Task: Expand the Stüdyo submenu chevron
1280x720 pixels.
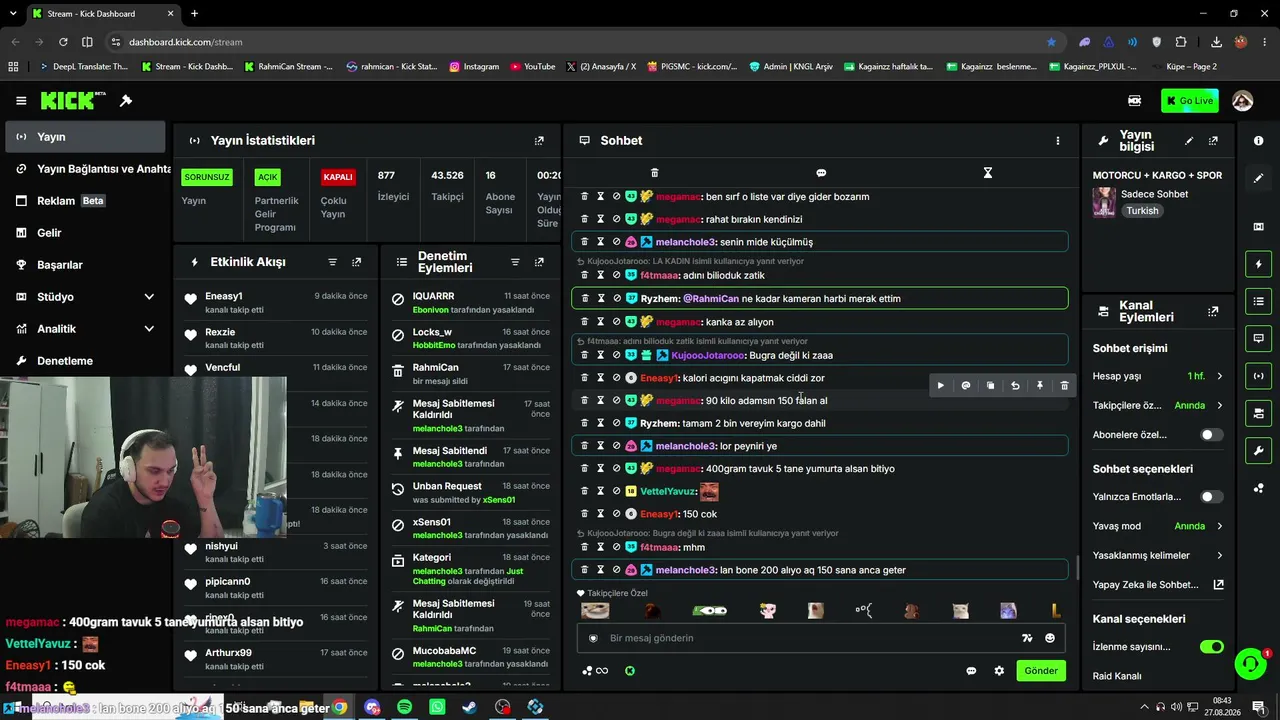Action: pyautogui.click(x=149, y=297)
